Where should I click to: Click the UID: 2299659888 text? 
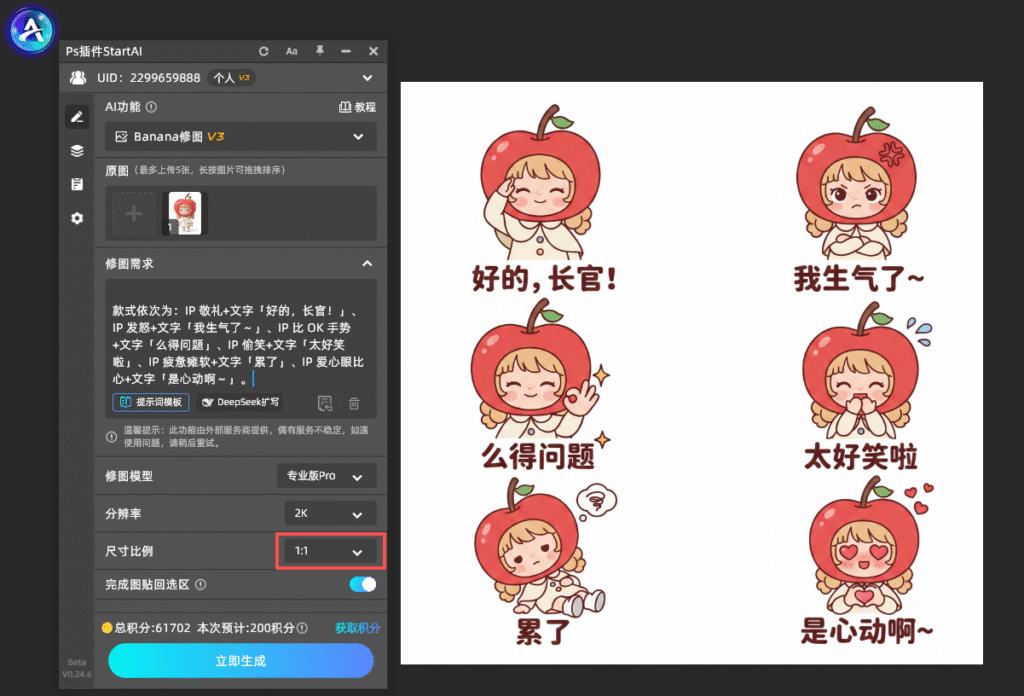pos(149,78)
